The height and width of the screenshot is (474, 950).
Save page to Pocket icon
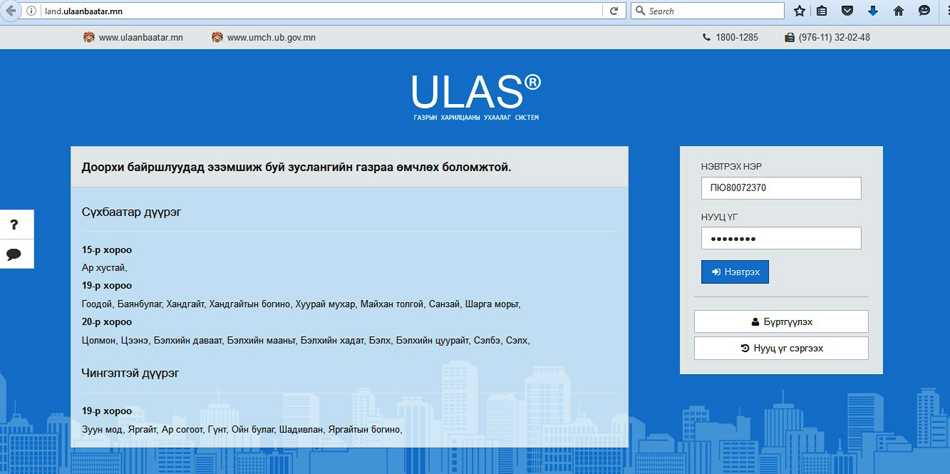(847, 11)
